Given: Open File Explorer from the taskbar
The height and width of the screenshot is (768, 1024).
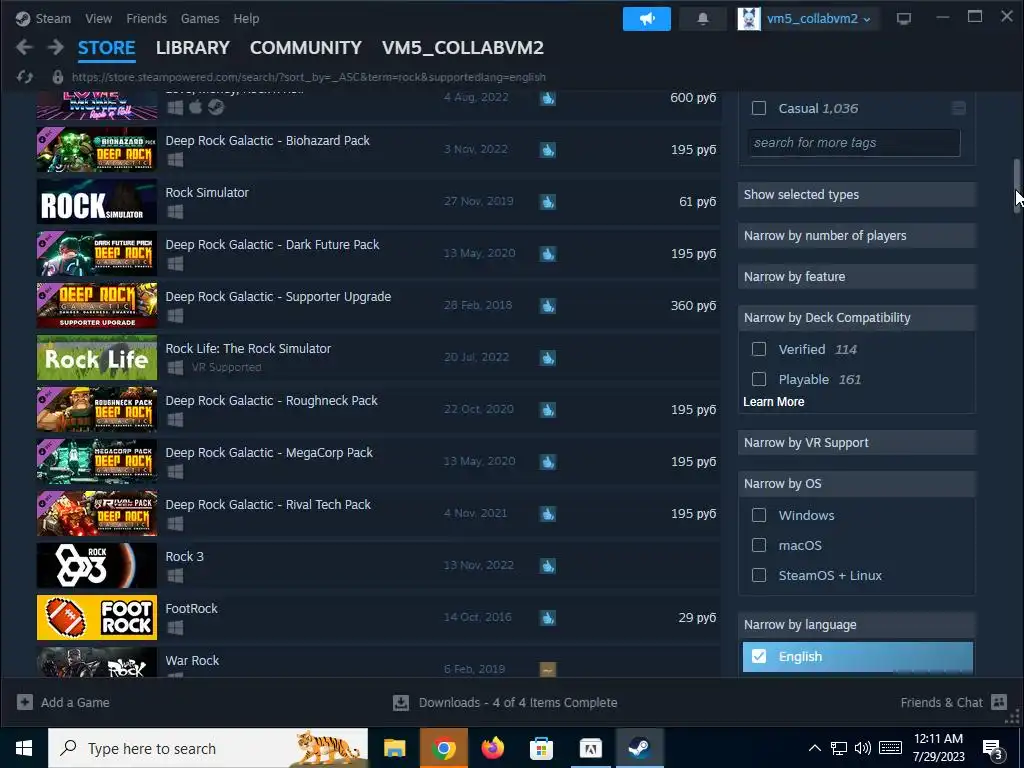Looking at the screenshot, I should point(394,748).
